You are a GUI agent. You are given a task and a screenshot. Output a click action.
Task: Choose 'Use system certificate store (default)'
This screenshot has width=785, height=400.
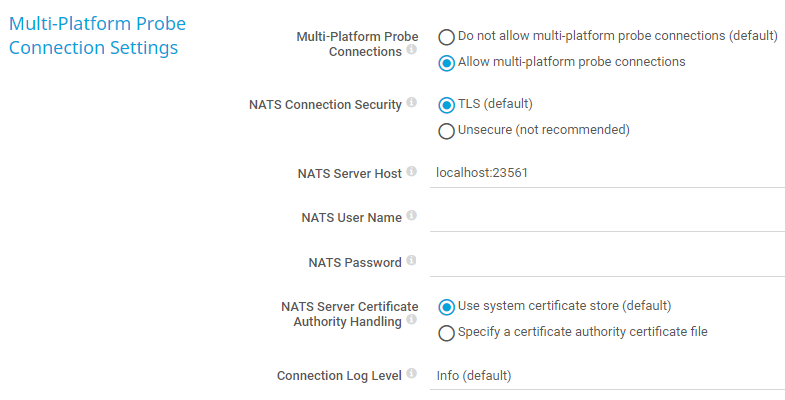(x=446, y=307)
